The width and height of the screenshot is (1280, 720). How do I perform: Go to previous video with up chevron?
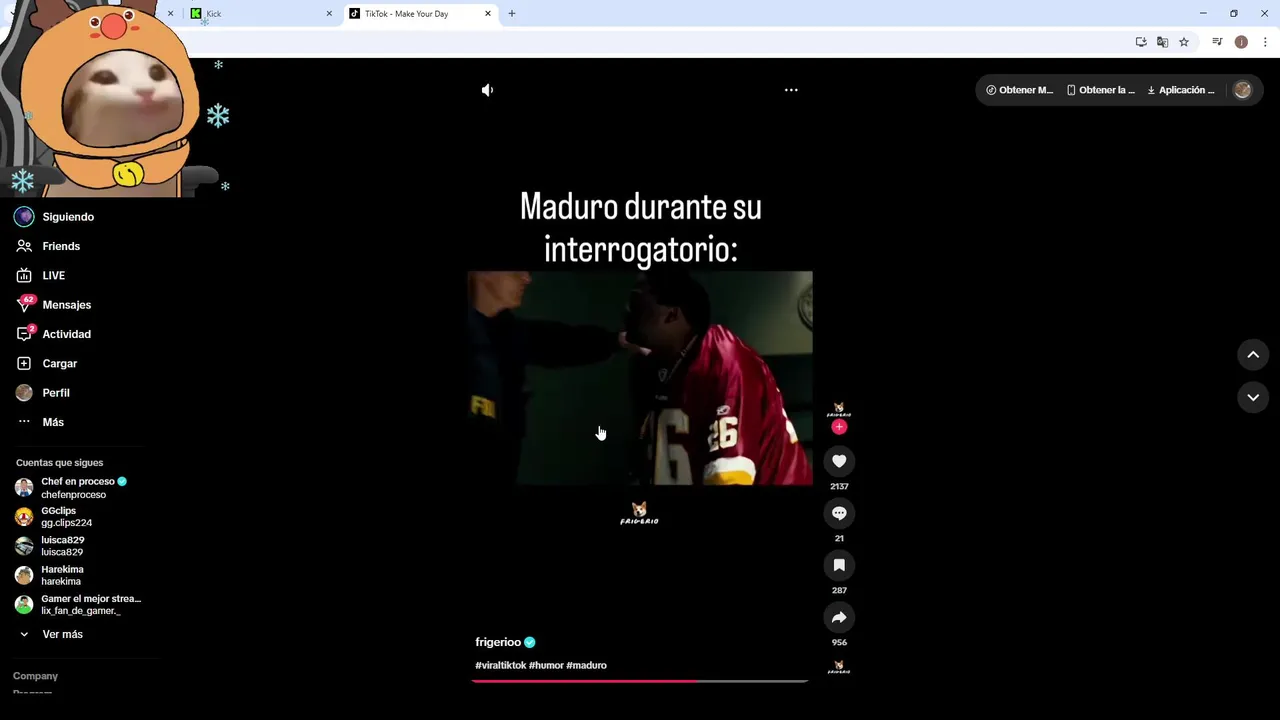(x=1253, y=355)
